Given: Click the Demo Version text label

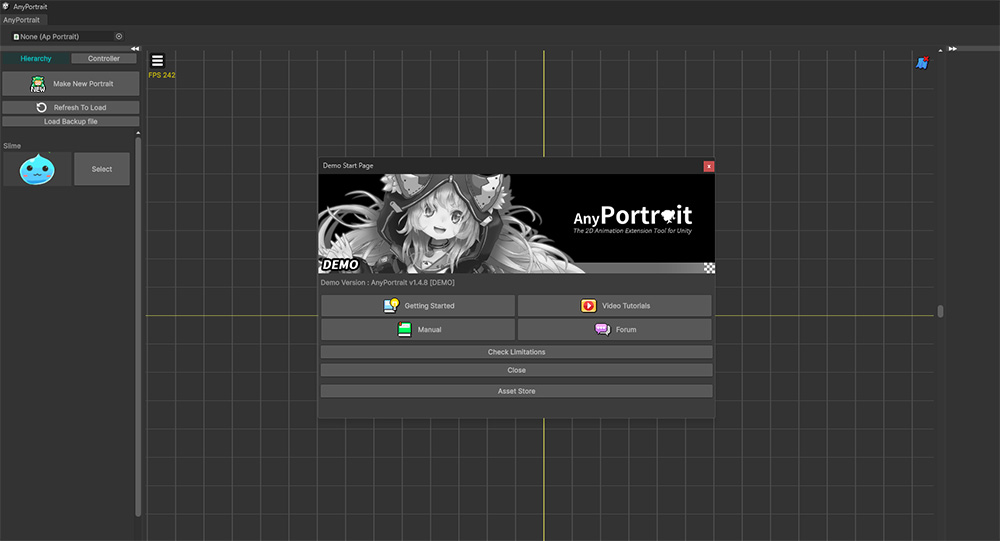Looking at the screenshot, I should click(388, 283).
